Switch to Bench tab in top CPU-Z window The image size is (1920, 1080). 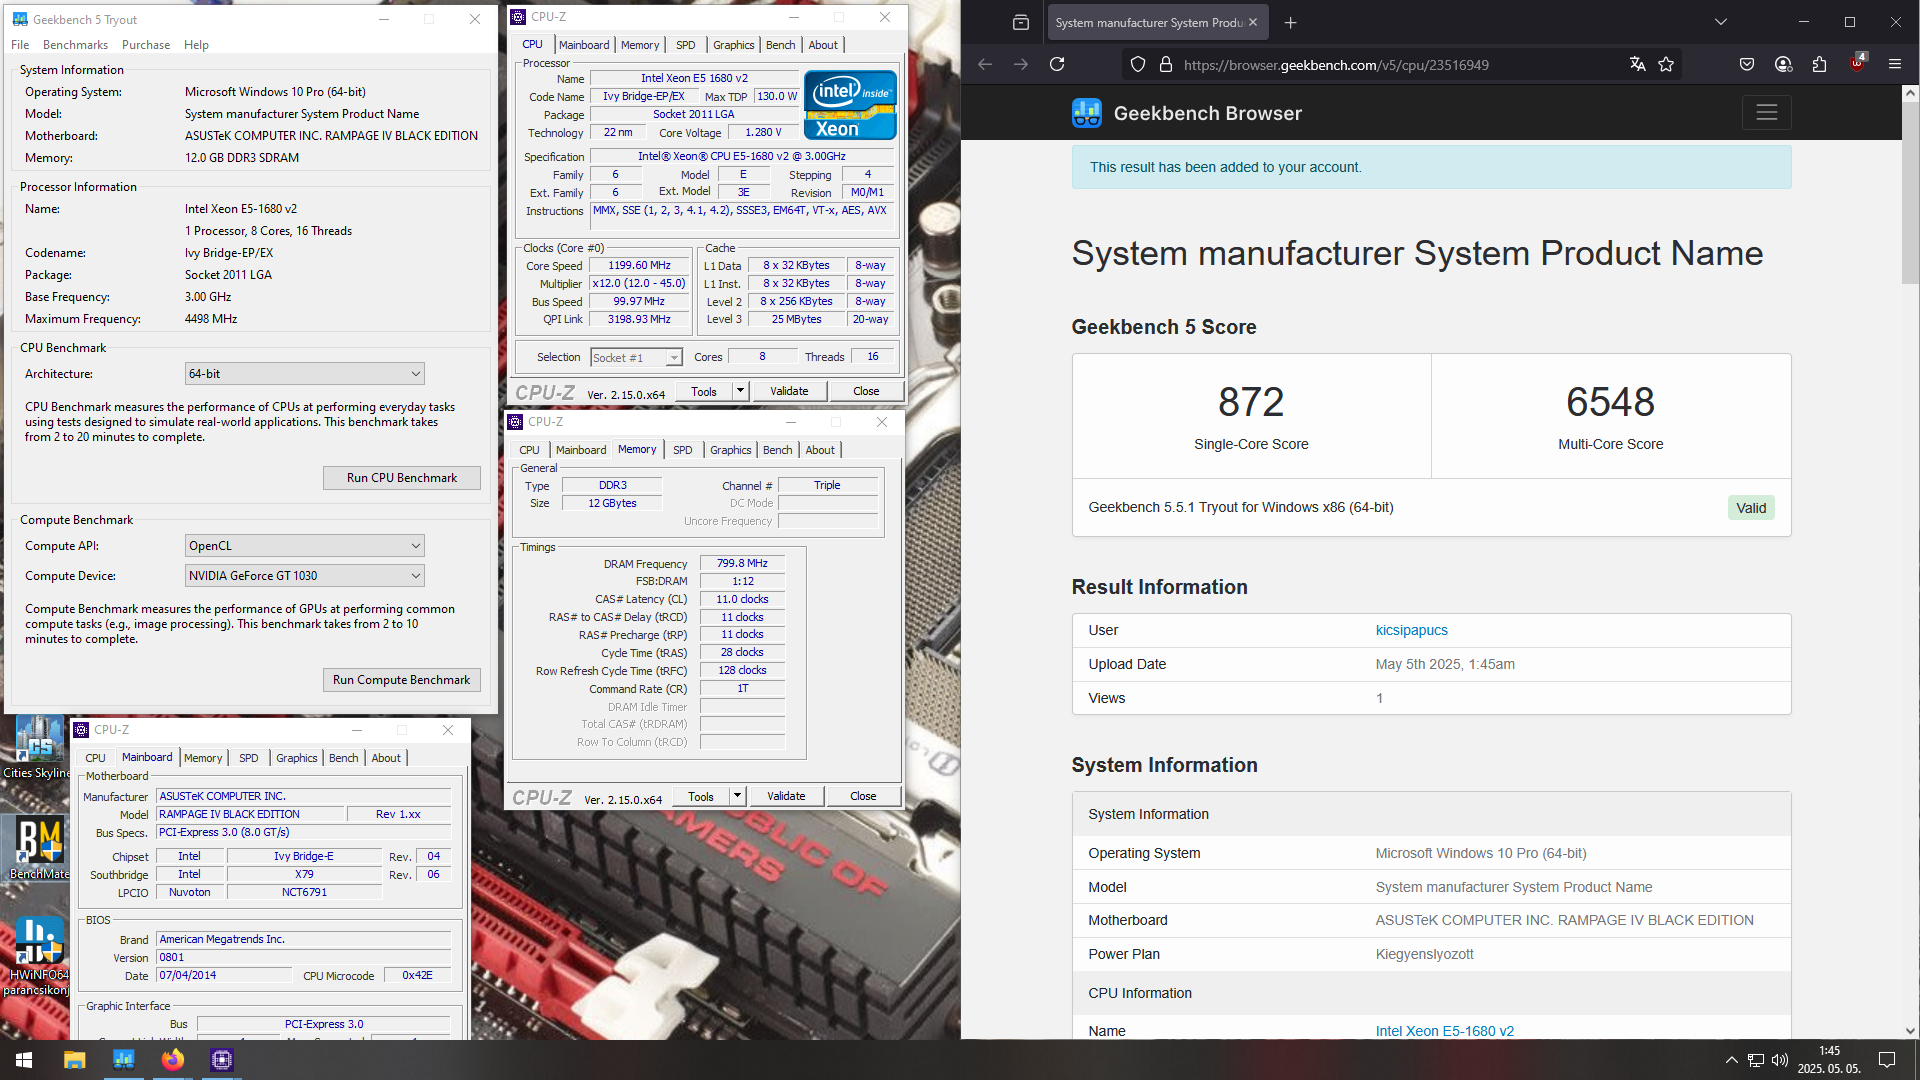[x=781, y=45]
